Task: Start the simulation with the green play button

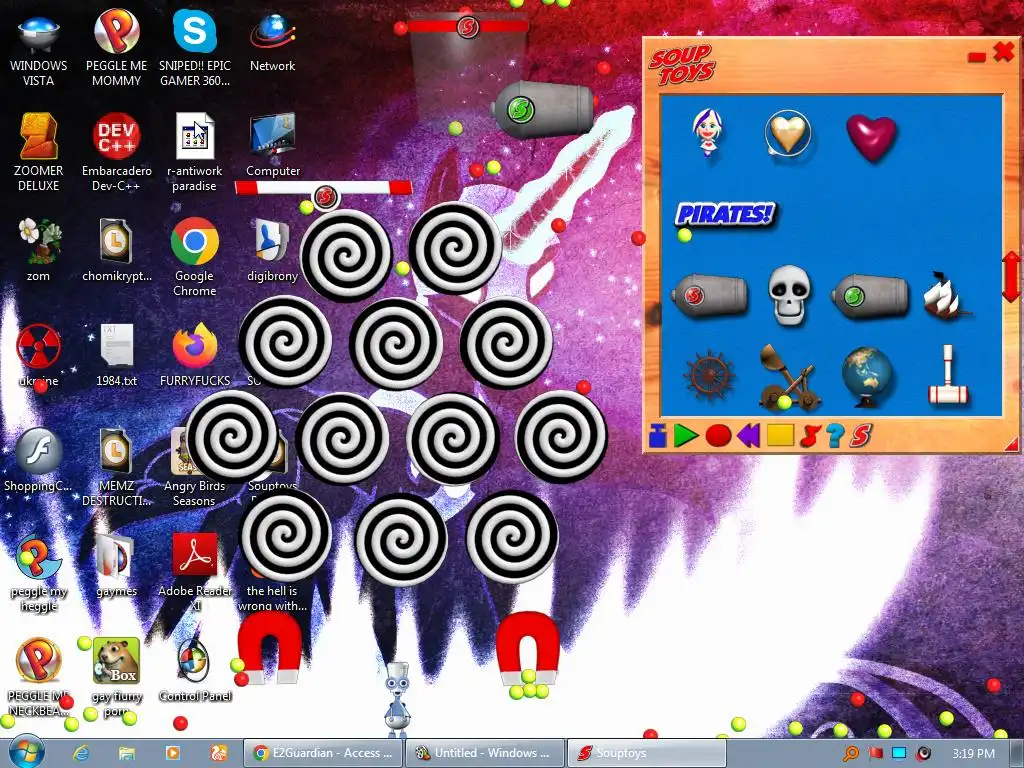Action: (686, 436)
